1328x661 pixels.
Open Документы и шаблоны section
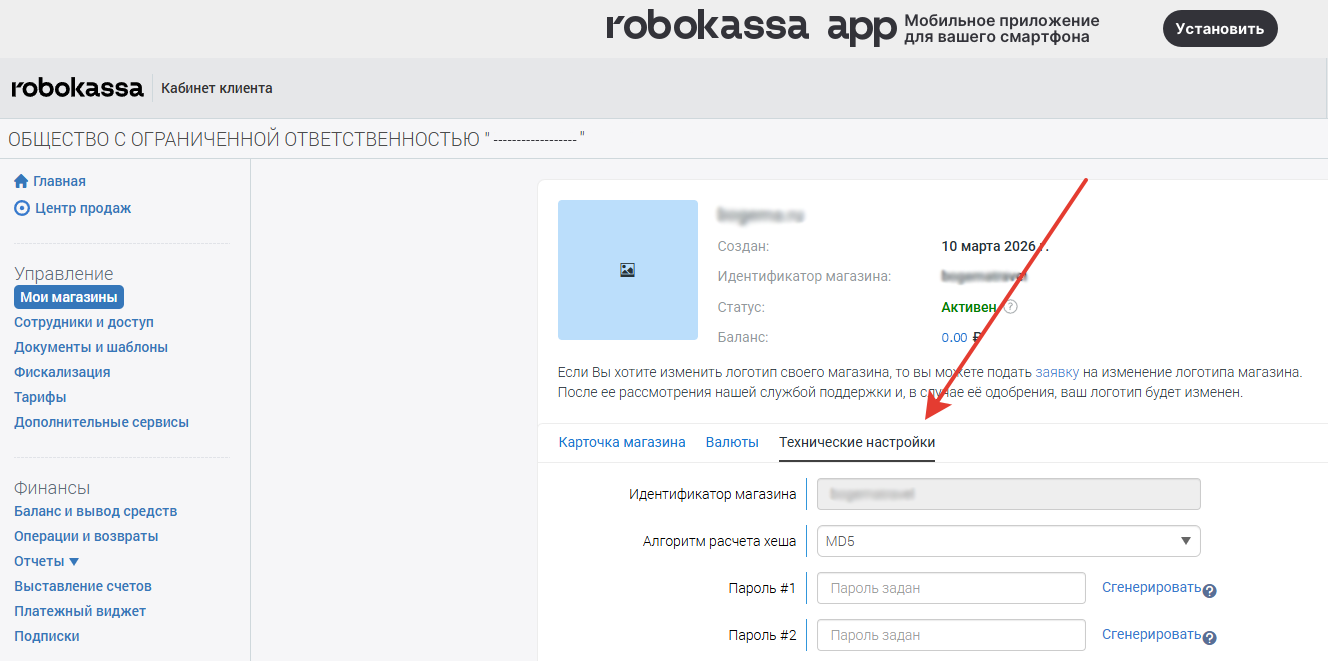[x=91, y=347]
